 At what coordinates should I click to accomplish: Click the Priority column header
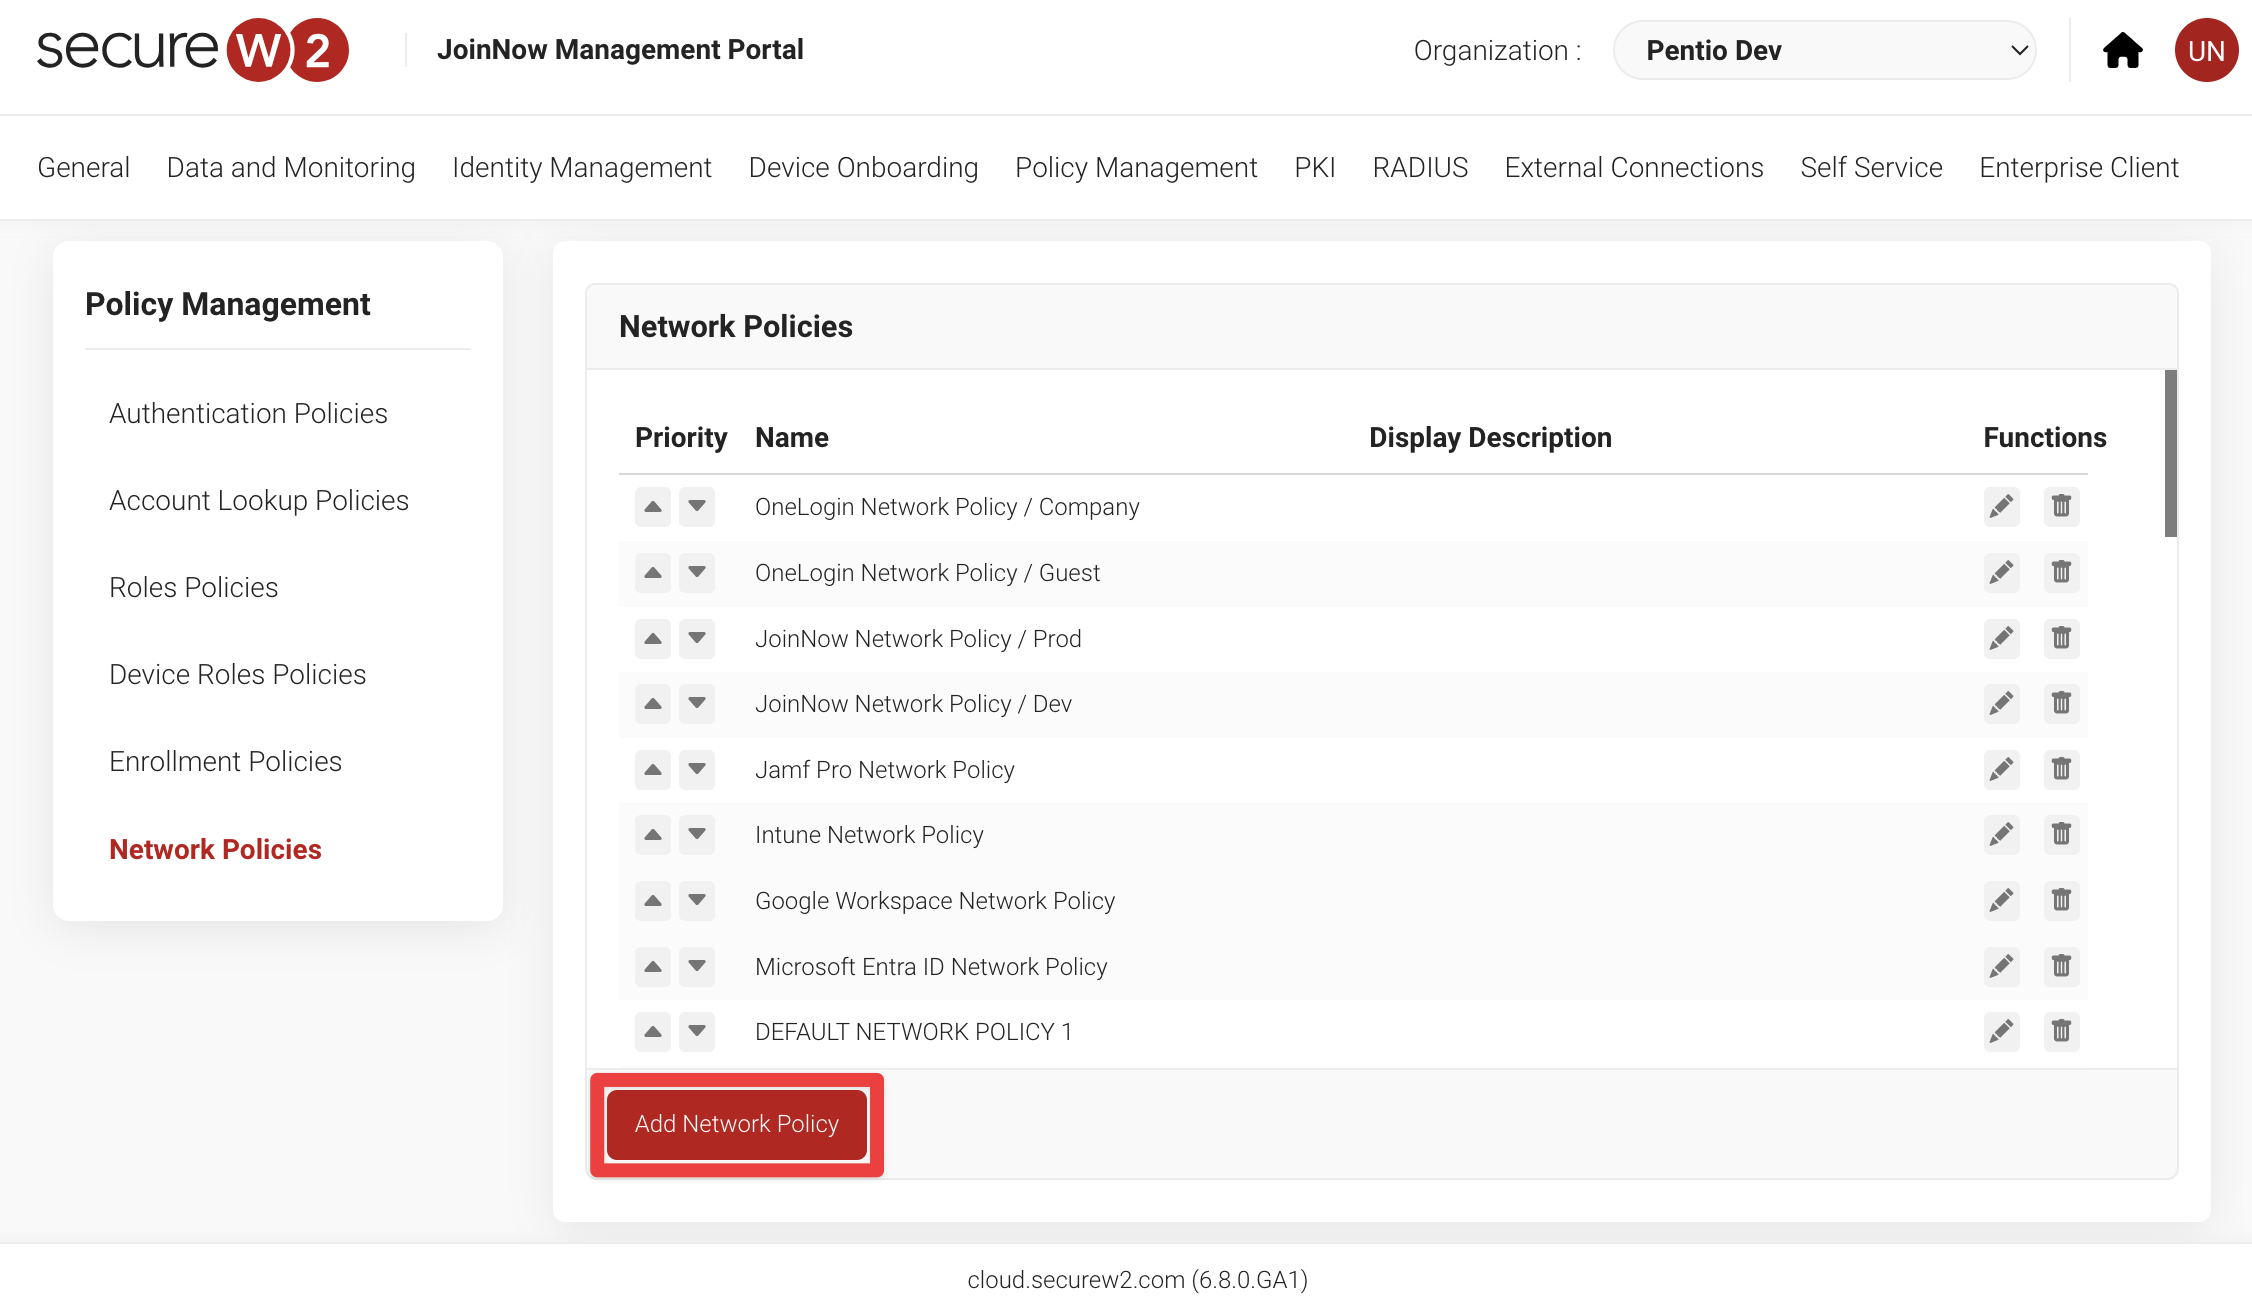point(681,437)
